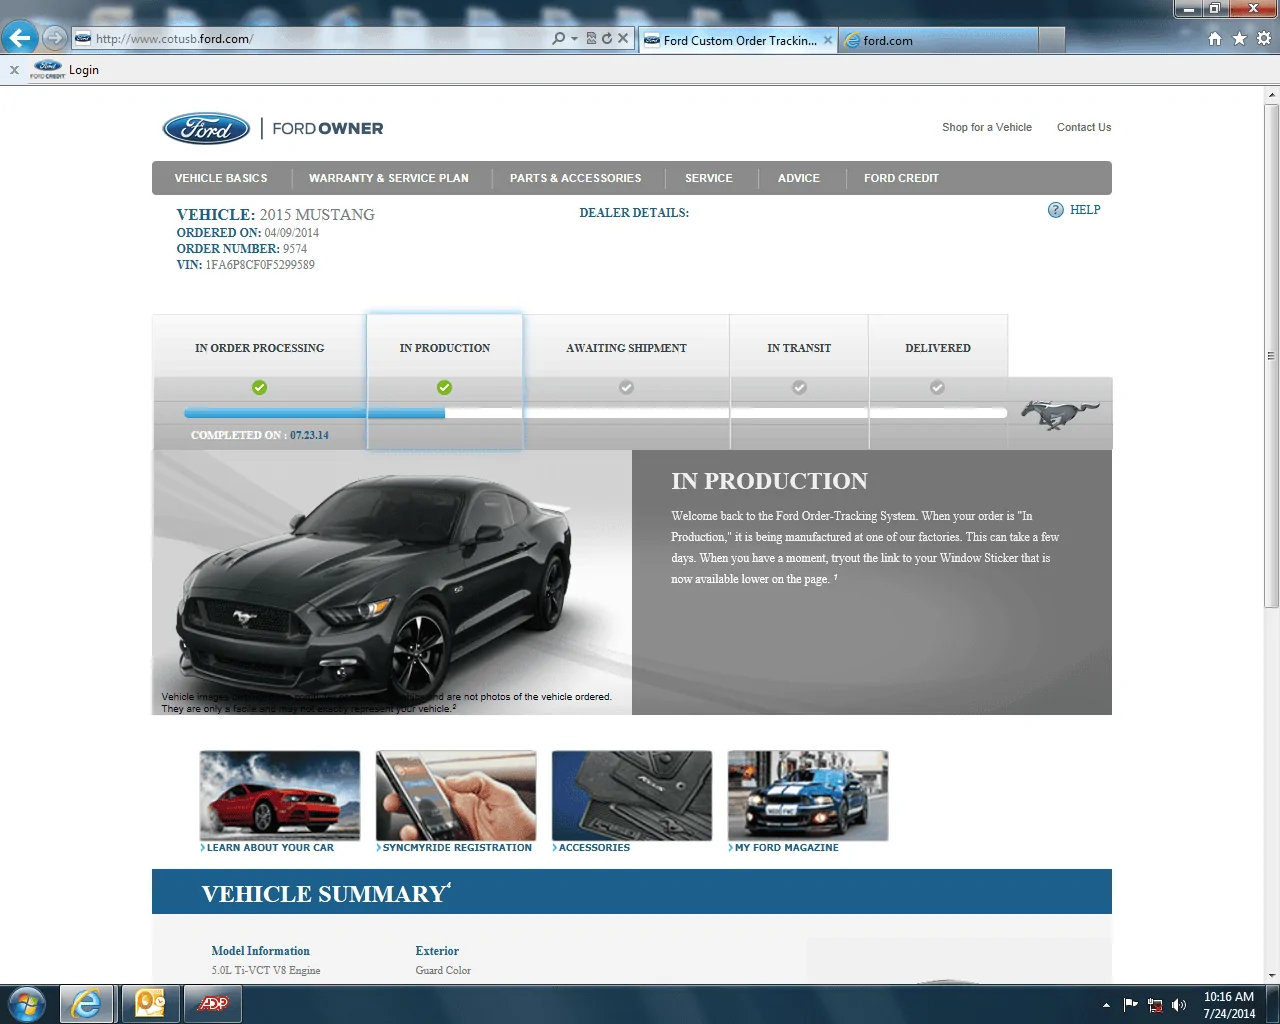This screenshot has width=1280, height=1024.
Task: Select the IN TRANSIT stage
Action: pos(799,348)
